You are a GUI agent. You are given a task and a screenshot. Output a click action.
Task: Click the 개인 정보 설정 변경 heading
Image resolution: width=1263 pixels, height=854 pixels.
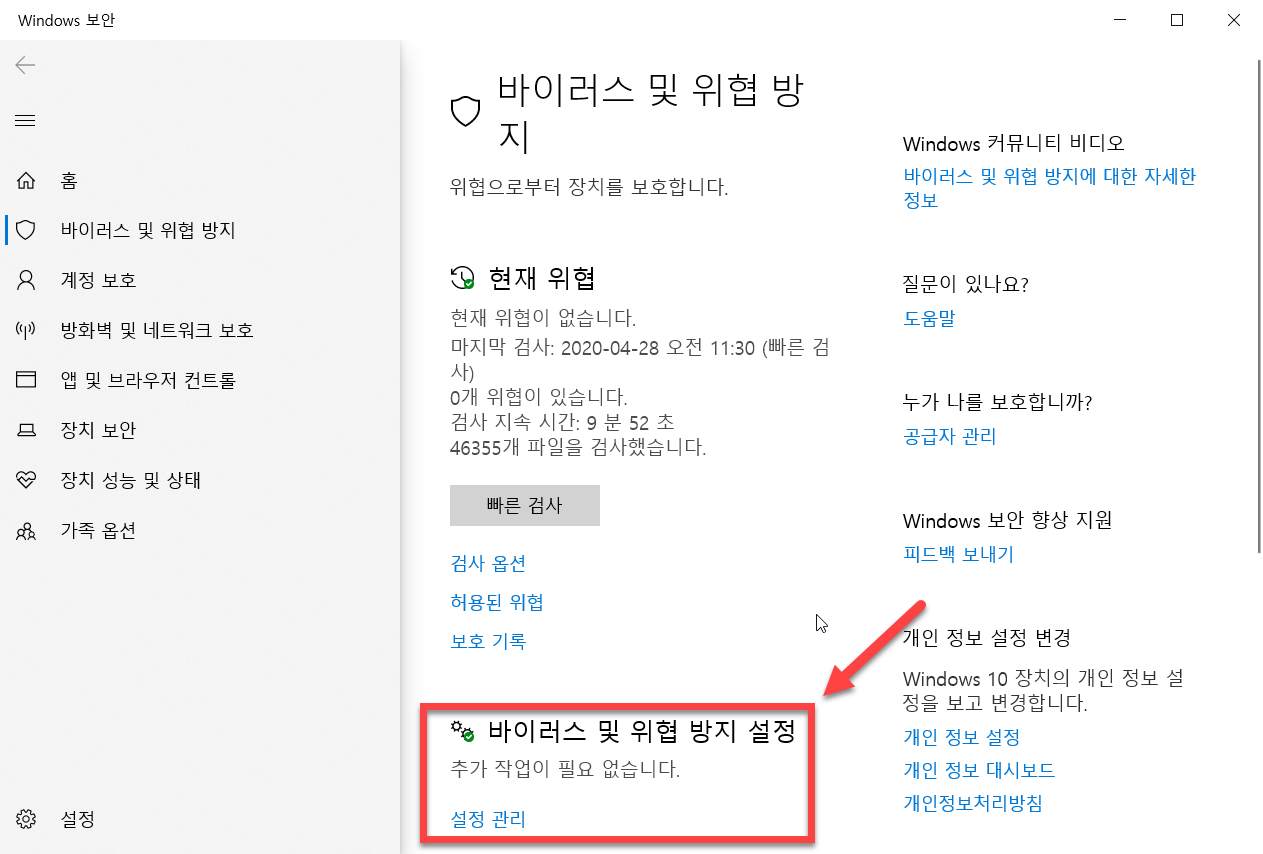tap(986, 637)
